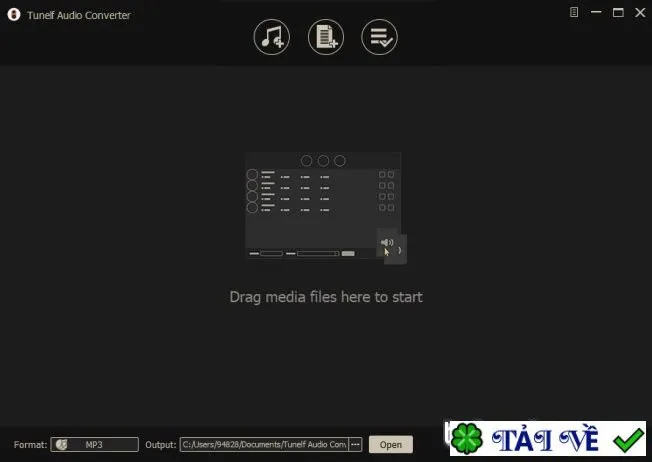The width and height of the screenshot is (652, 462).
Task: Click the add music files icon
Action: [272, 37]
